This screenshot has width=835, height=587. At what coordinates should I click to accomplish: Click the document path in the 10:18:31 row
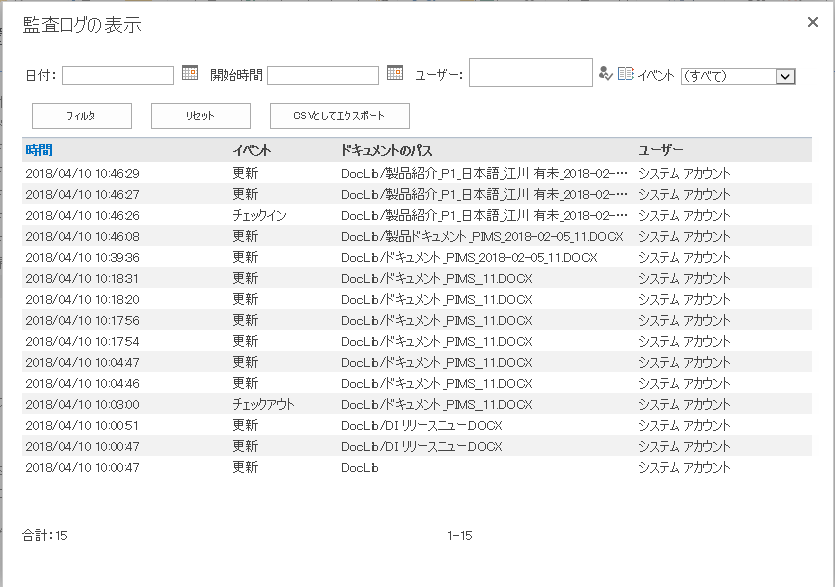(437, 279)
